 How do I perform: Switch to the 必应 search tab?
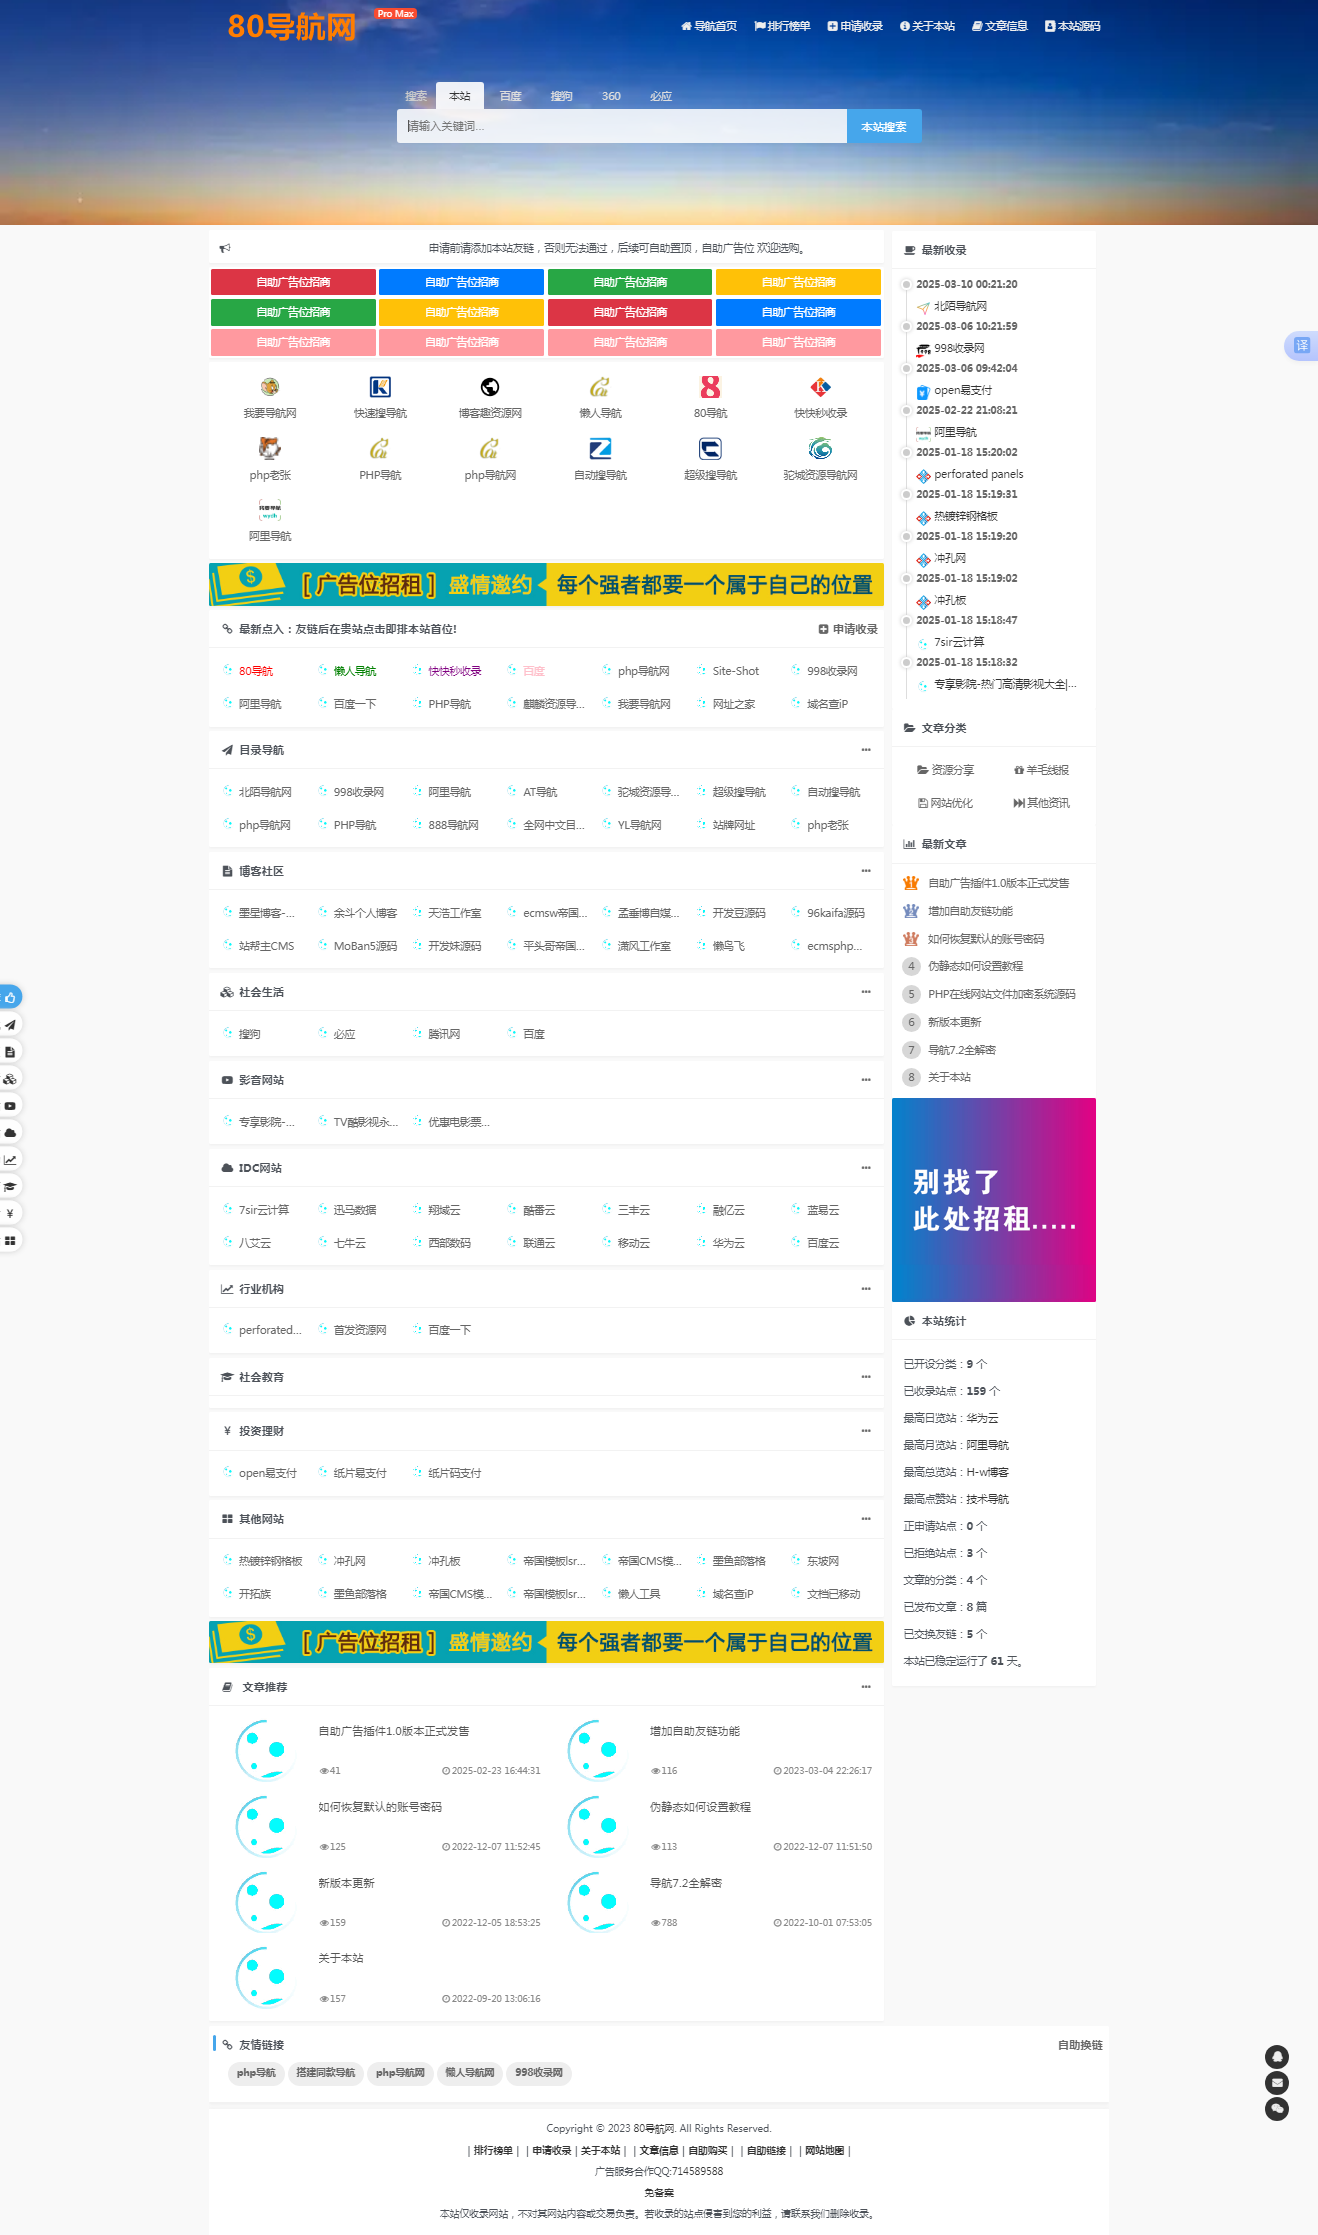pos(661,96)
